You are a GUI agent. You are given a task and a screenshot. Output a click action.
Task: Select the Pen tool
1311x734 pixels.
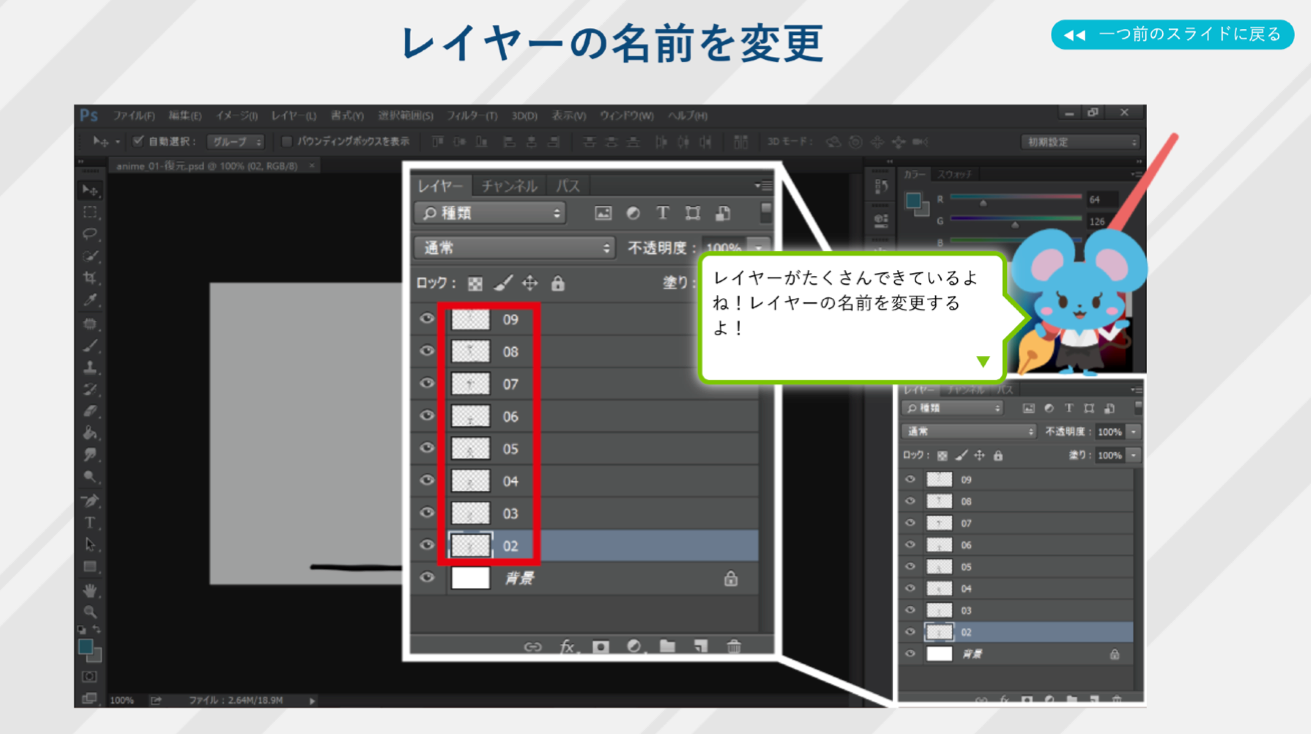tap(90, 500)
